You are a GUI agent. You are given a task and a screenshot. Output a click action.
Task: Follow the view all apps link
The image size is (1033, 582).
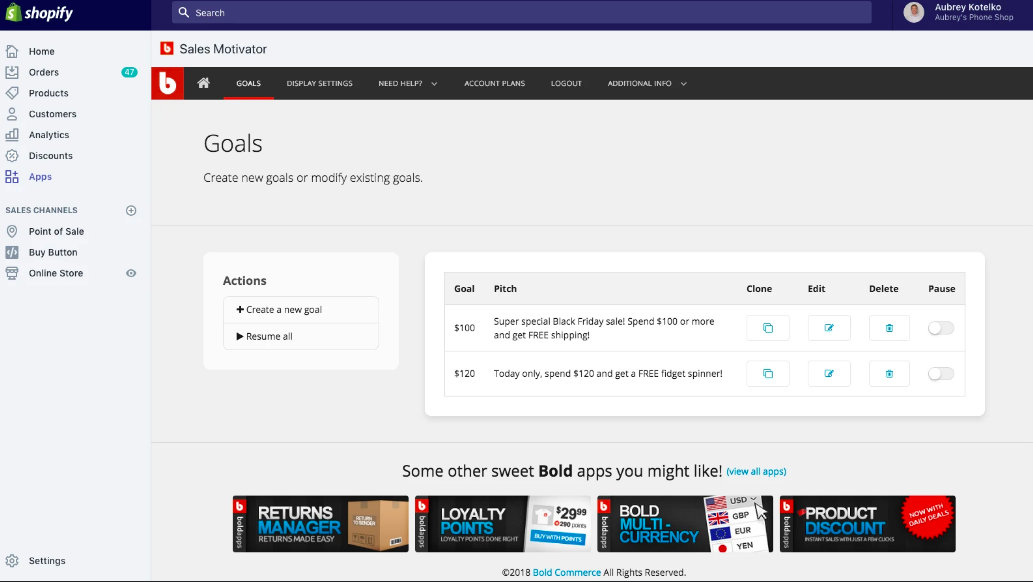pyautogui.click(x=756, y=472)
